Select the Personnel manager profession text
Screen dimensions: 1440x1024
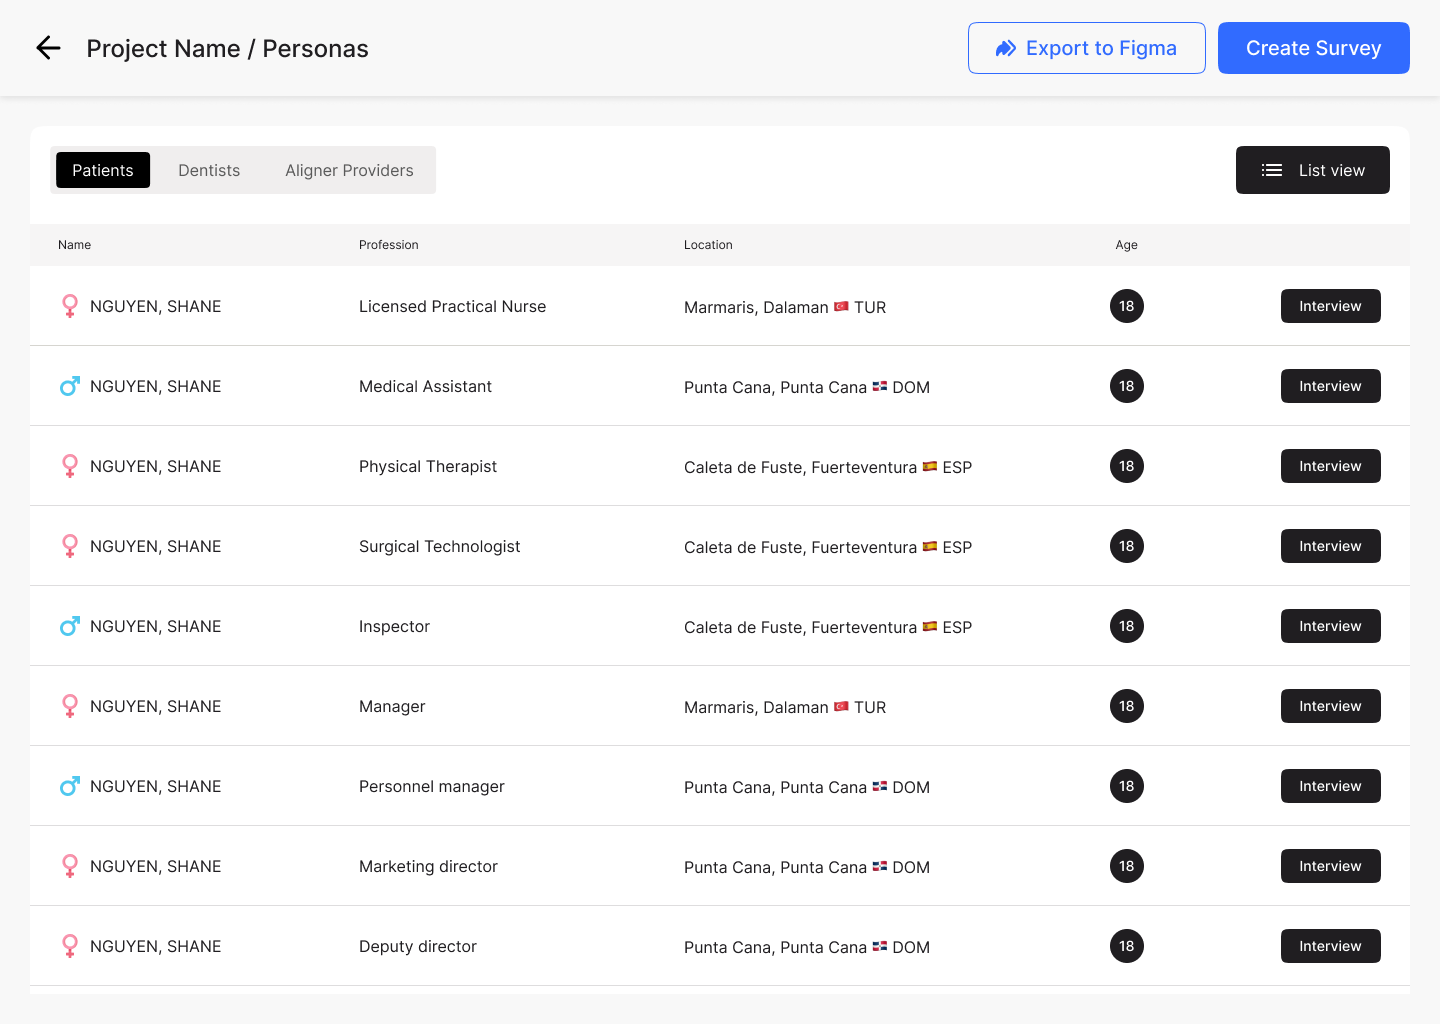[x=432, y=786]
